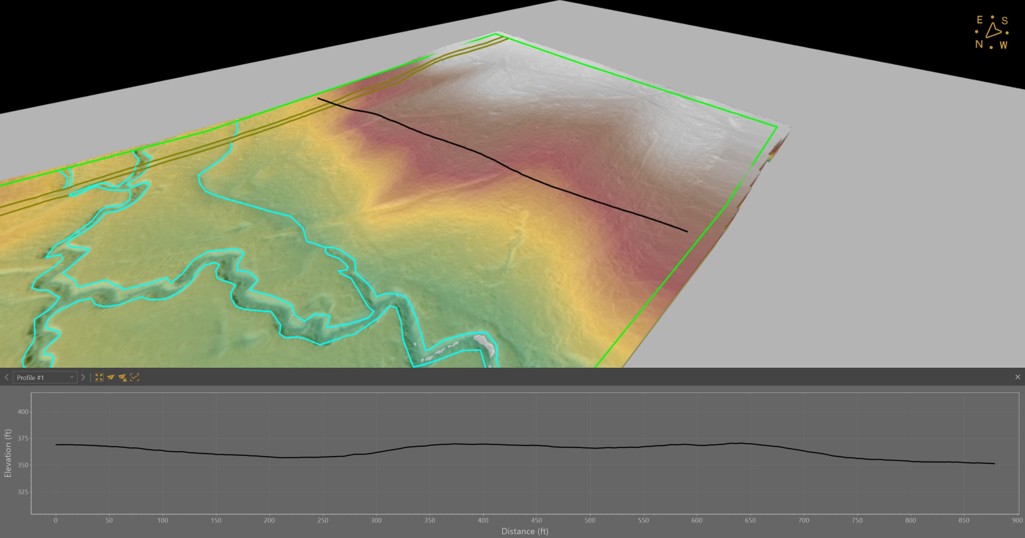Click the second yellow profile tool icon

pos(122,377)
